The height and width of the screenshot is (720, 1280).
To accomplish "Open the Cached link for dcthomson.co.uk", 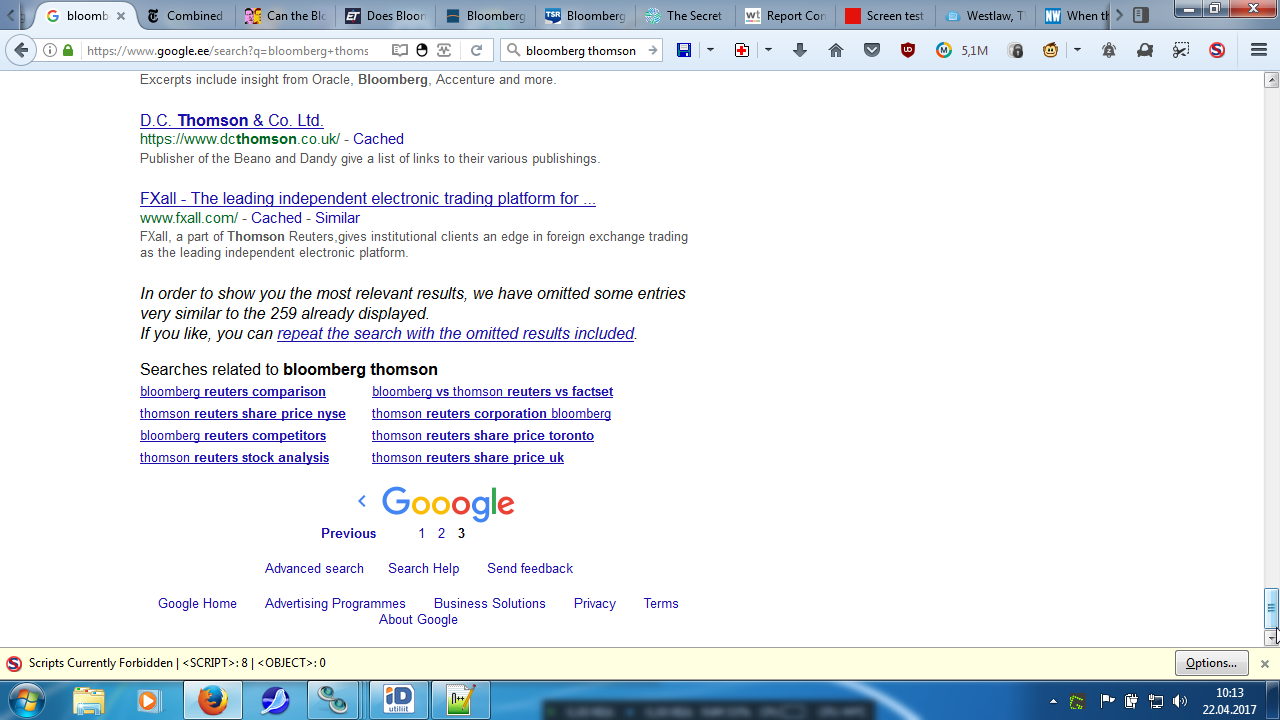I will point(378,139).
